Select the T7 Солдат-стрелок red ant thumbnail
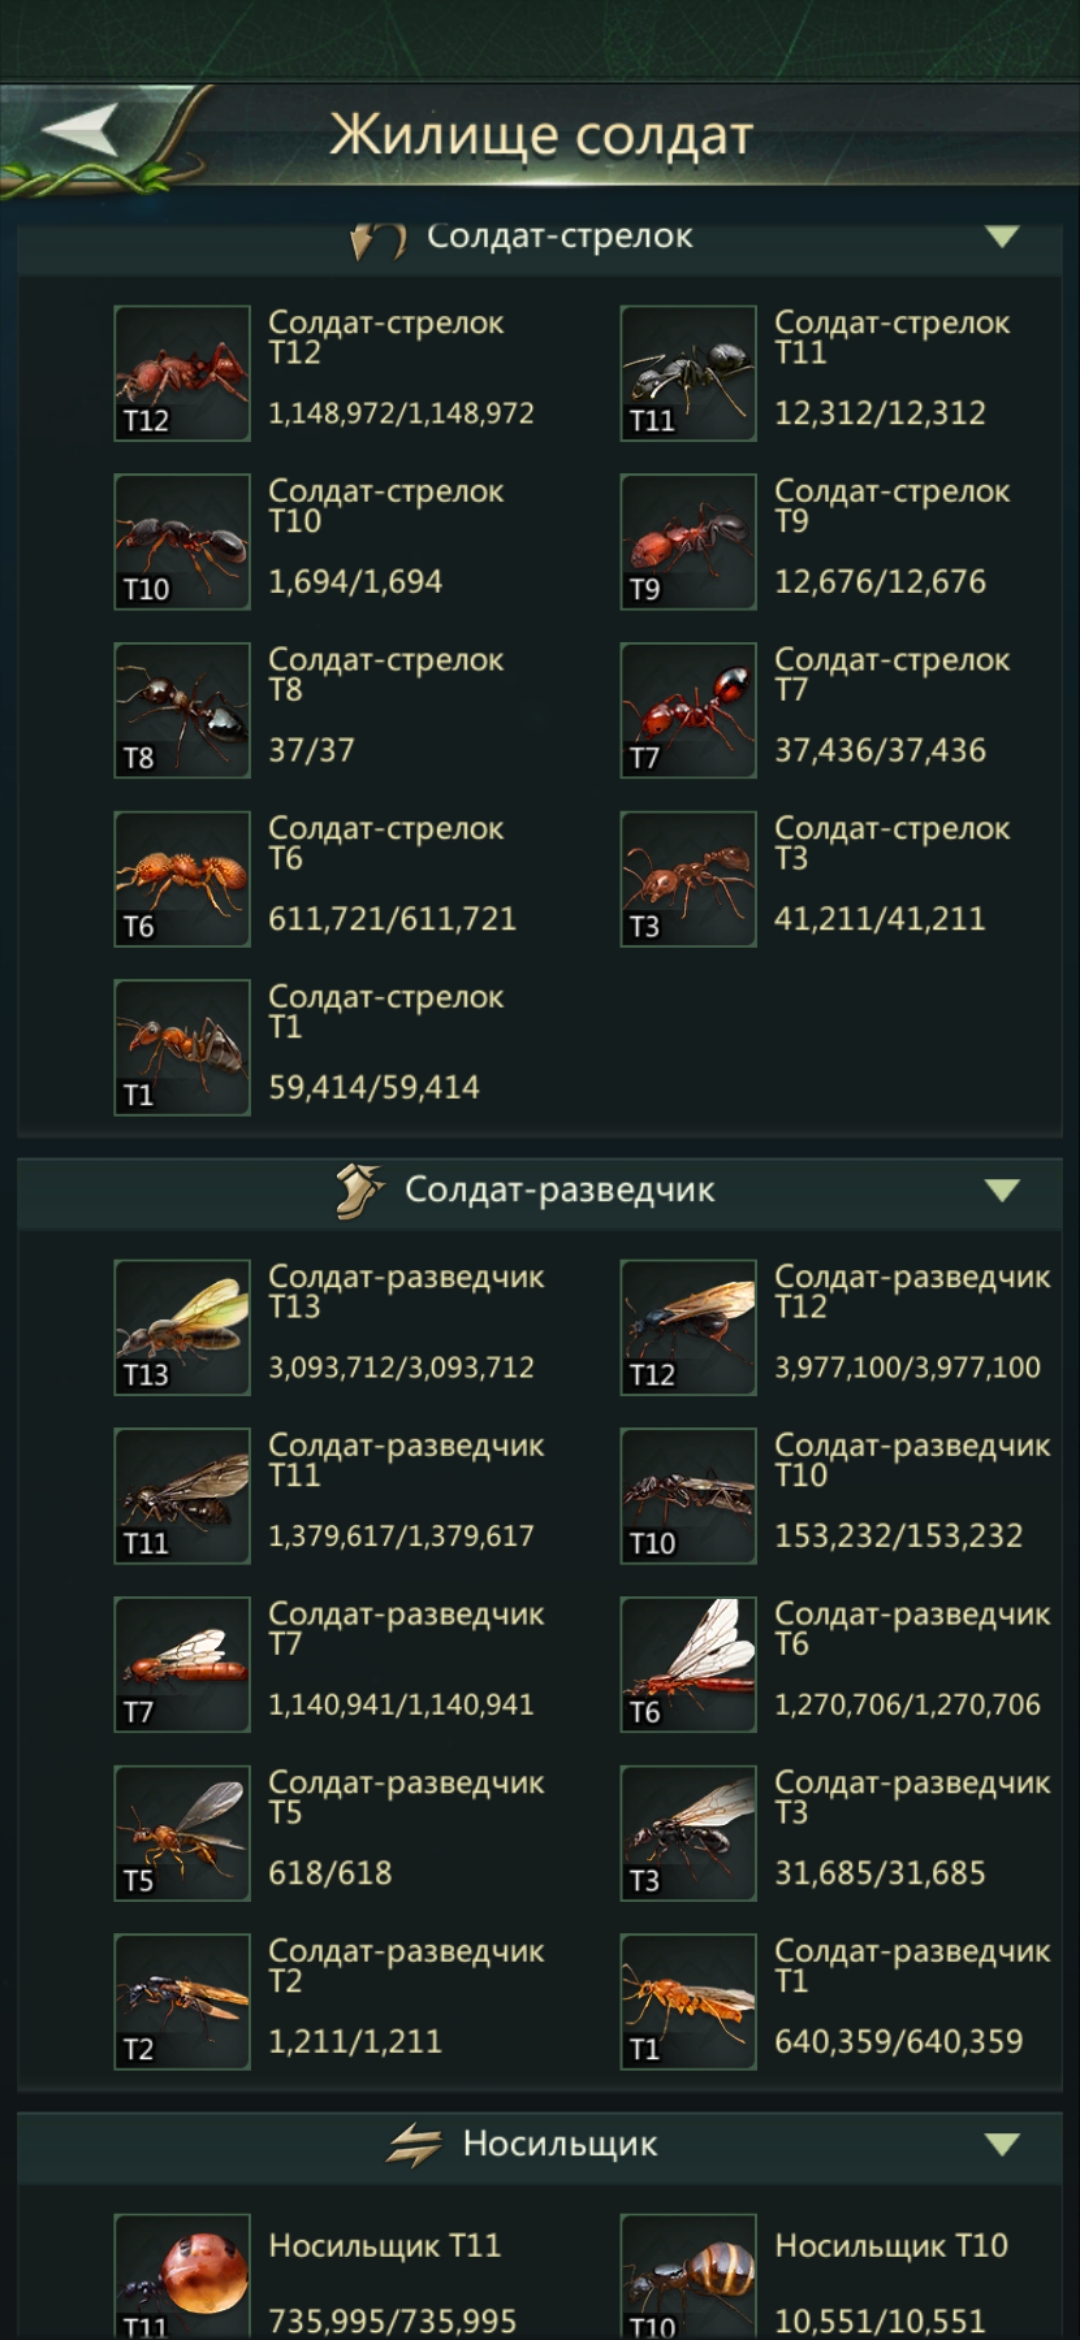 688,710
